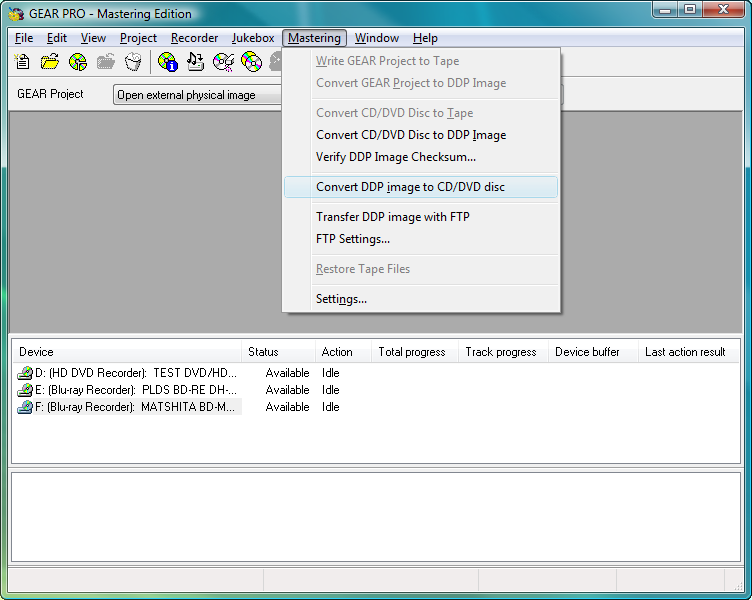Click the Status column header
Image resolution: width=752 pixels, height=600 pixels.
(264, 352)
